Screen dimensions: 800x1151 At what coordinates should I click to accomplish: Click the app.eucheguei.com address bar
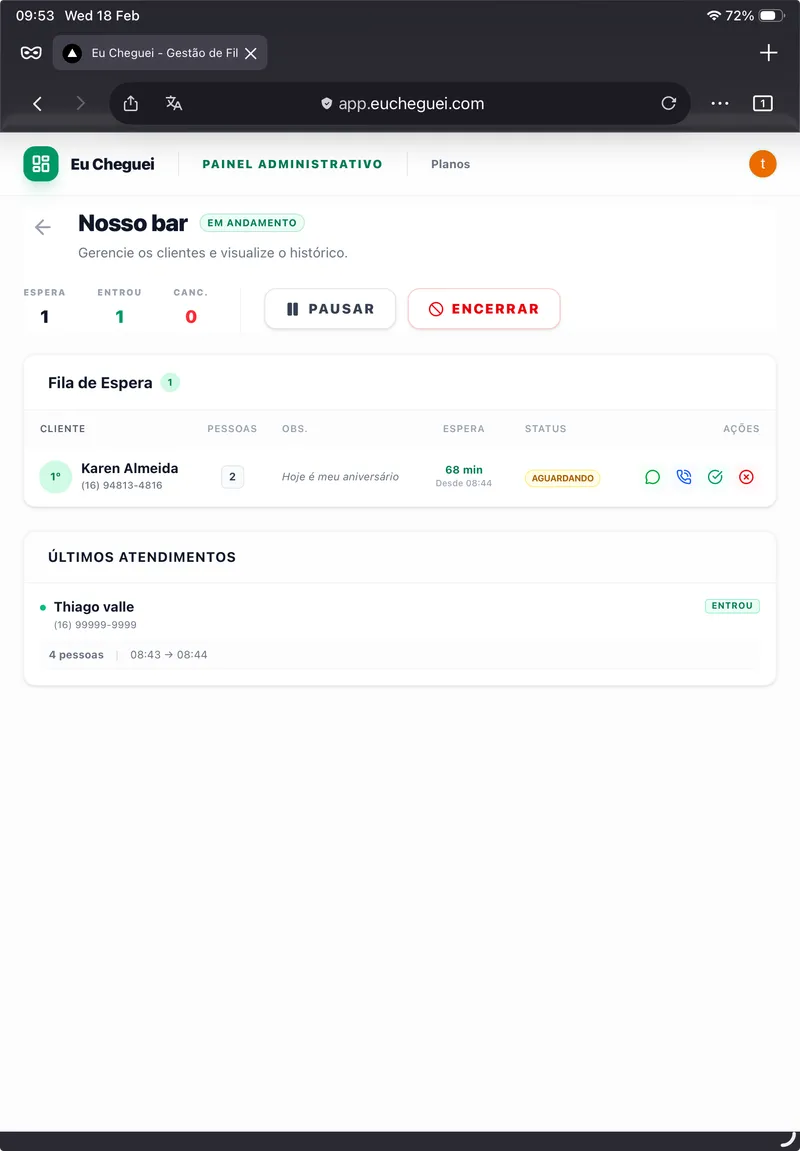412,103
